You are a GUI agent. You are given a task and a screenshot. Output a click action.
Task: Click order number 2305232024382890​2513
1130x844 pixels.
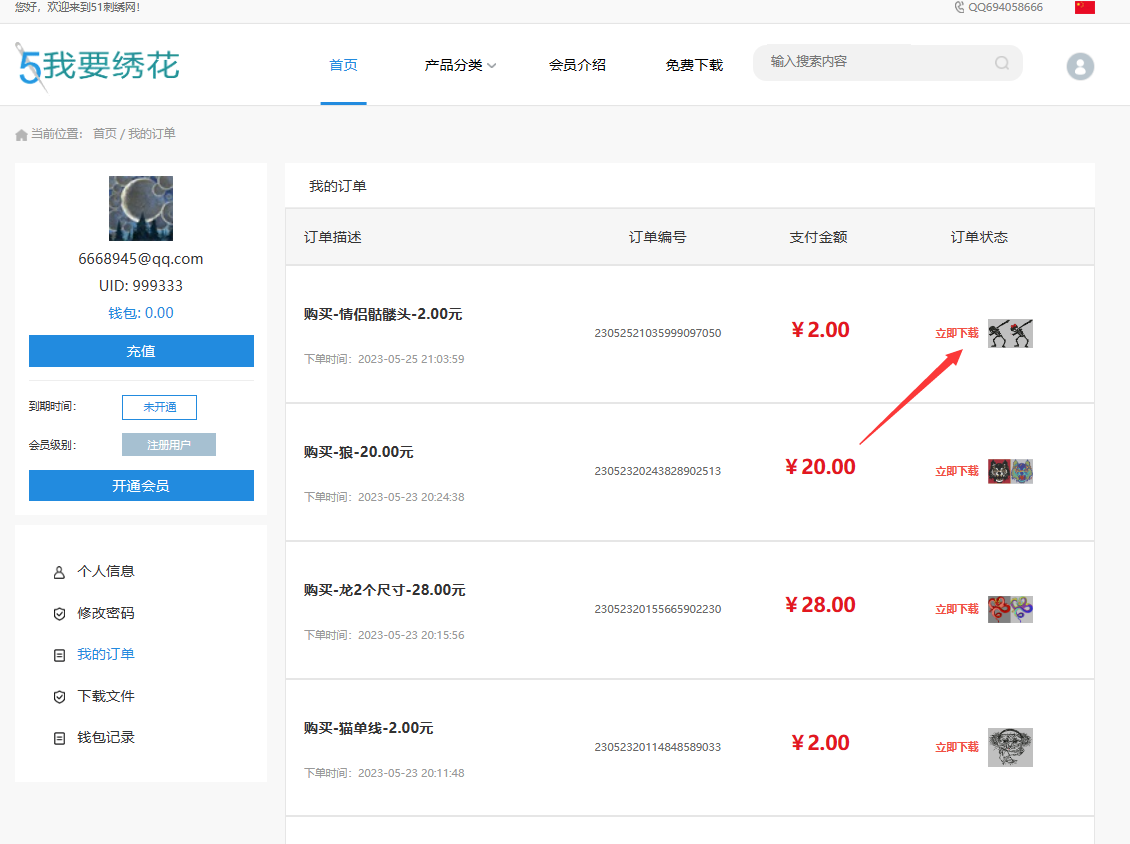coord(657,471)
